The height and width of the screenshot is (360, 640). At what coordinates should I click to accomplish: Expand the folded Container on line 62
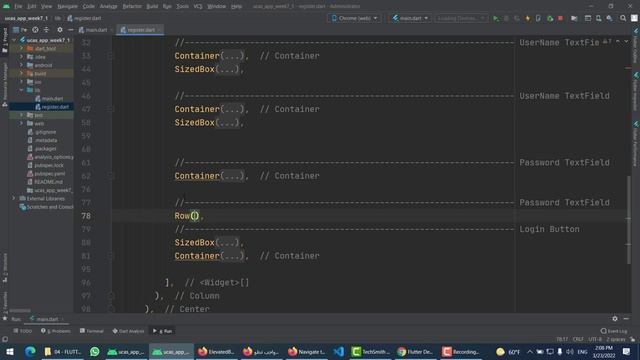click(x=232, y=176)
